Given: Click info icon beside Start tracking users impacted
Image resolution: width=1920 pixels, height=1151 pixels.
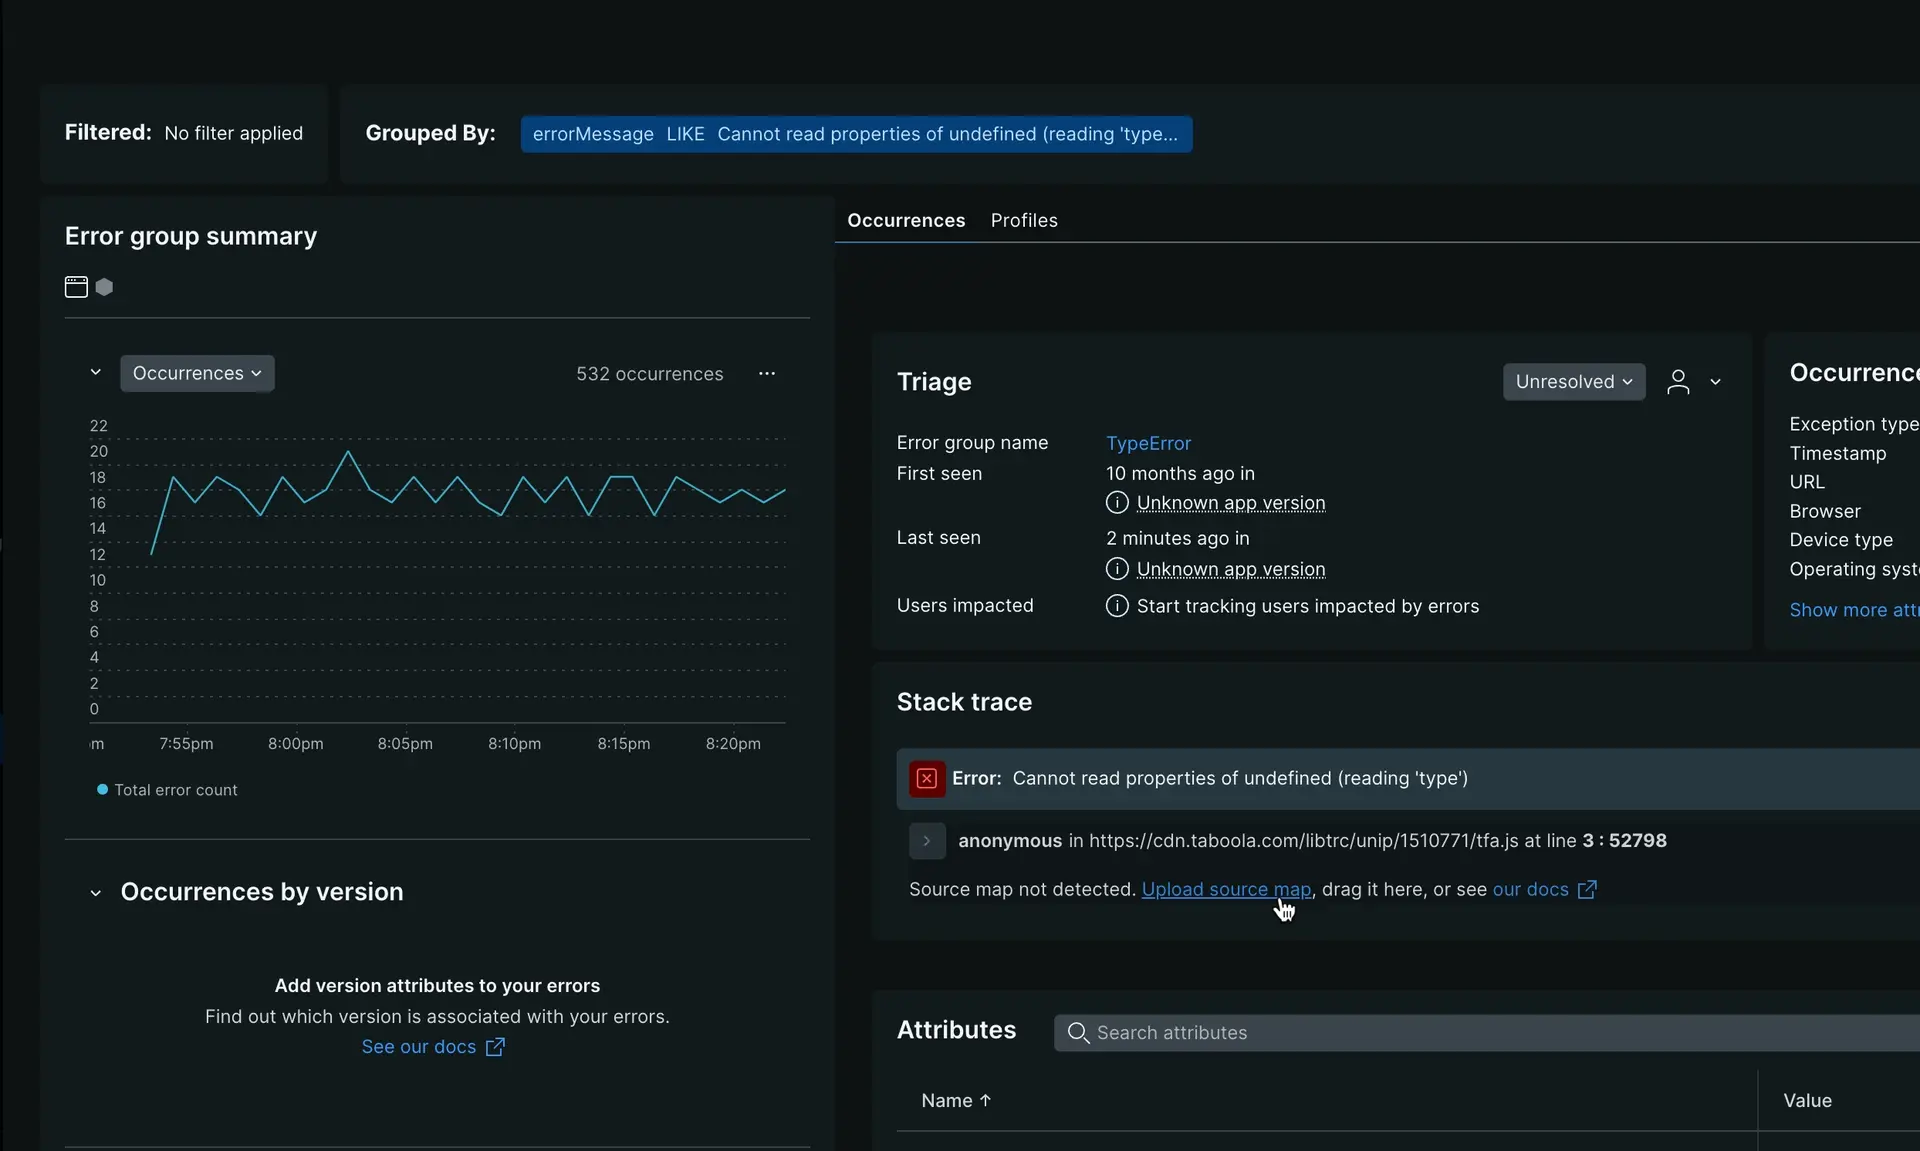Looking at the screenshot, I should pos(1117,606).
